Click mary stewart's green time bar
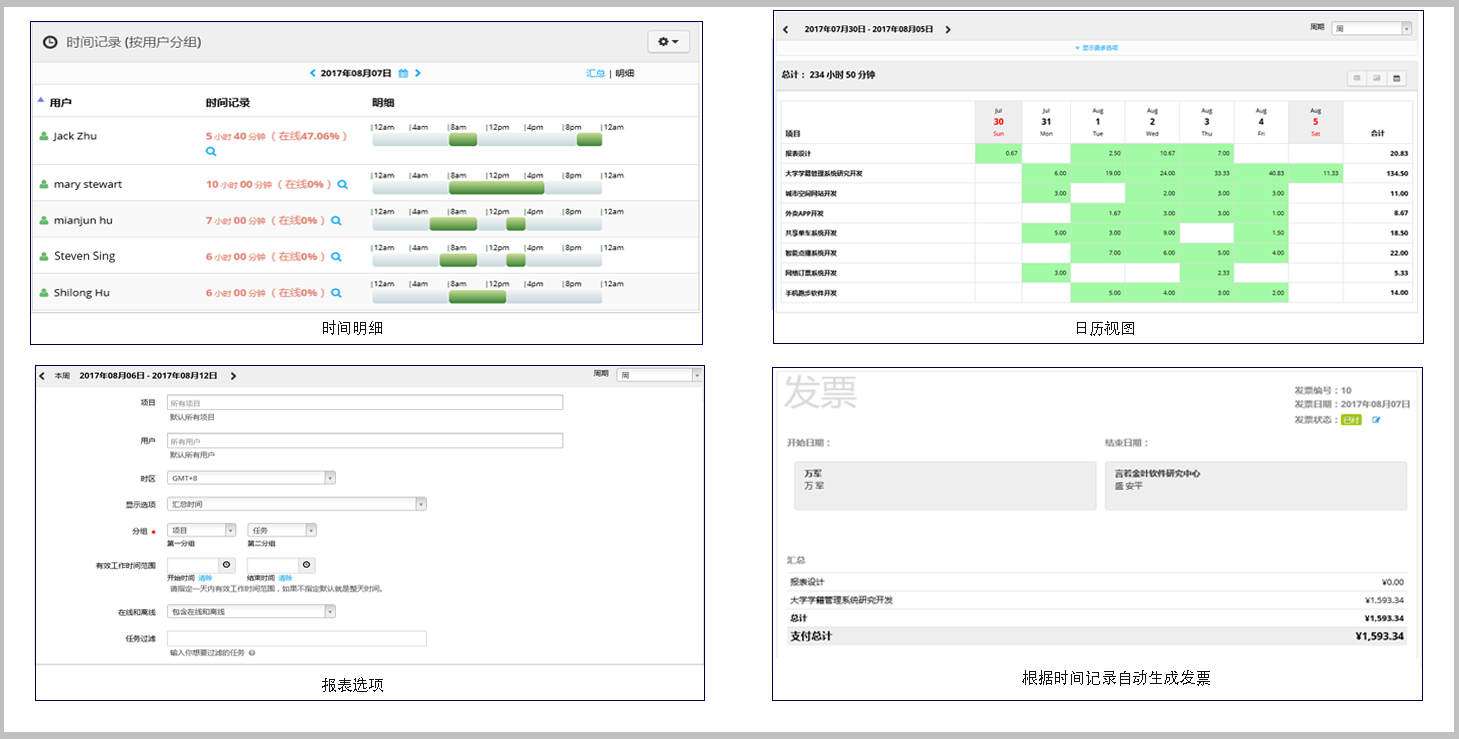 pyautogui.click(x=496, y=188)
